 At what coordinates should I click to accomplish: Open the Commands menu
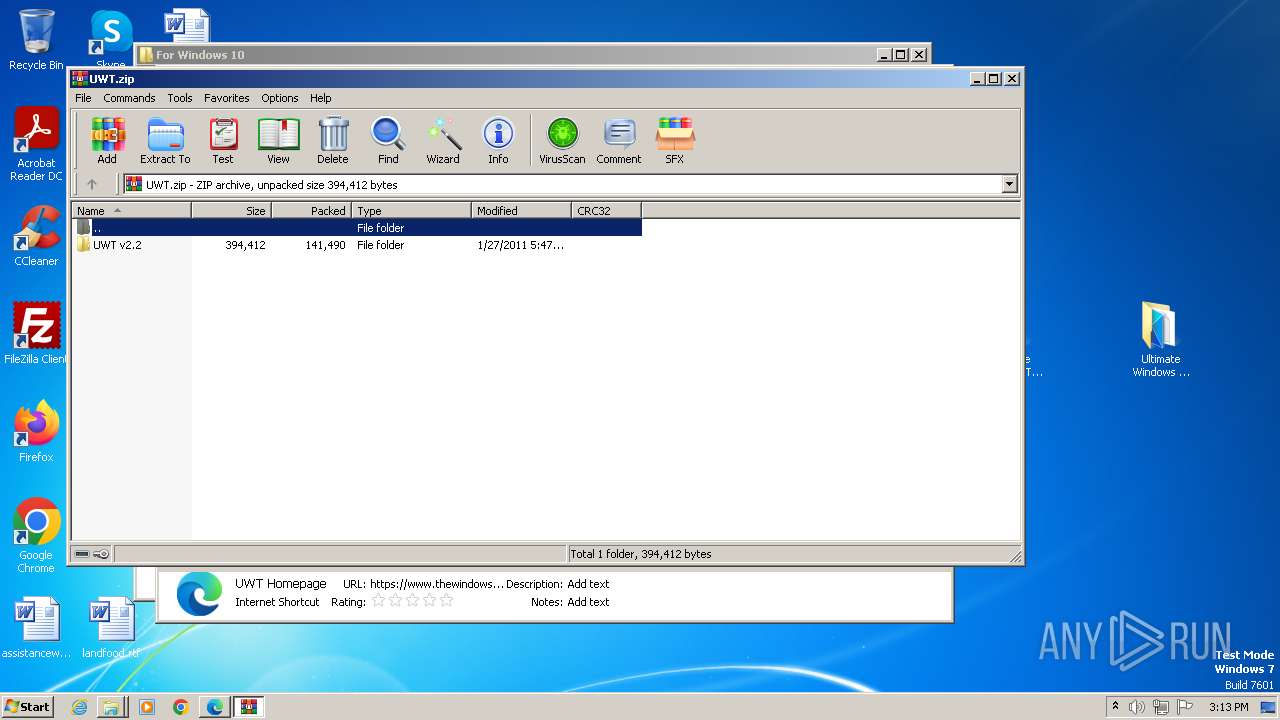pyautogui.click(x=129, y=98)
